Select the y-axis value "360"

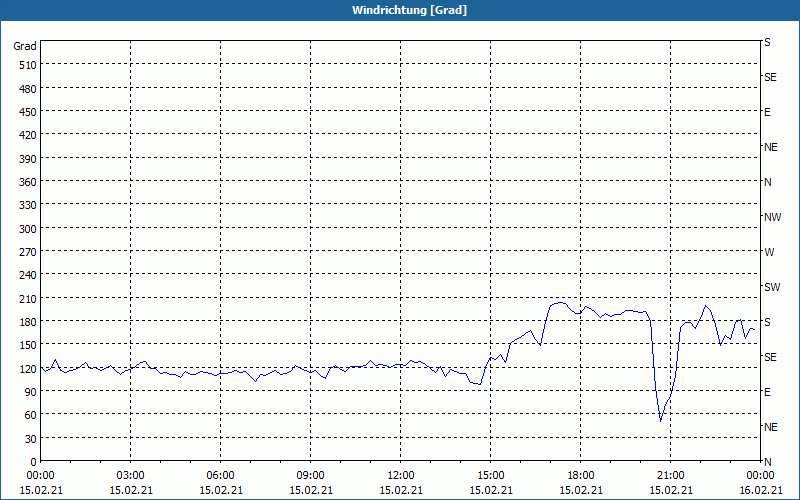28,182
